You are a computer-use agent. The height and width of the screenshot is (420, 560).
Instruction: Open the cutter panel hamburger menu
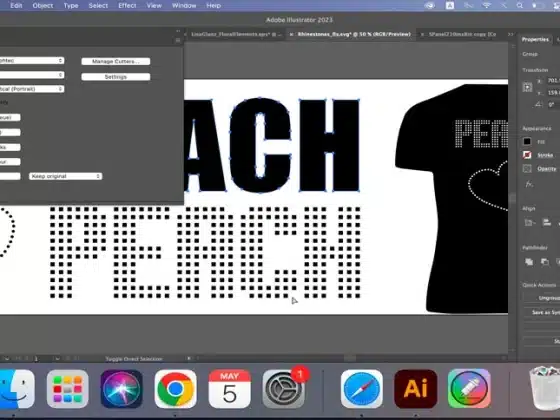(178, 41)
